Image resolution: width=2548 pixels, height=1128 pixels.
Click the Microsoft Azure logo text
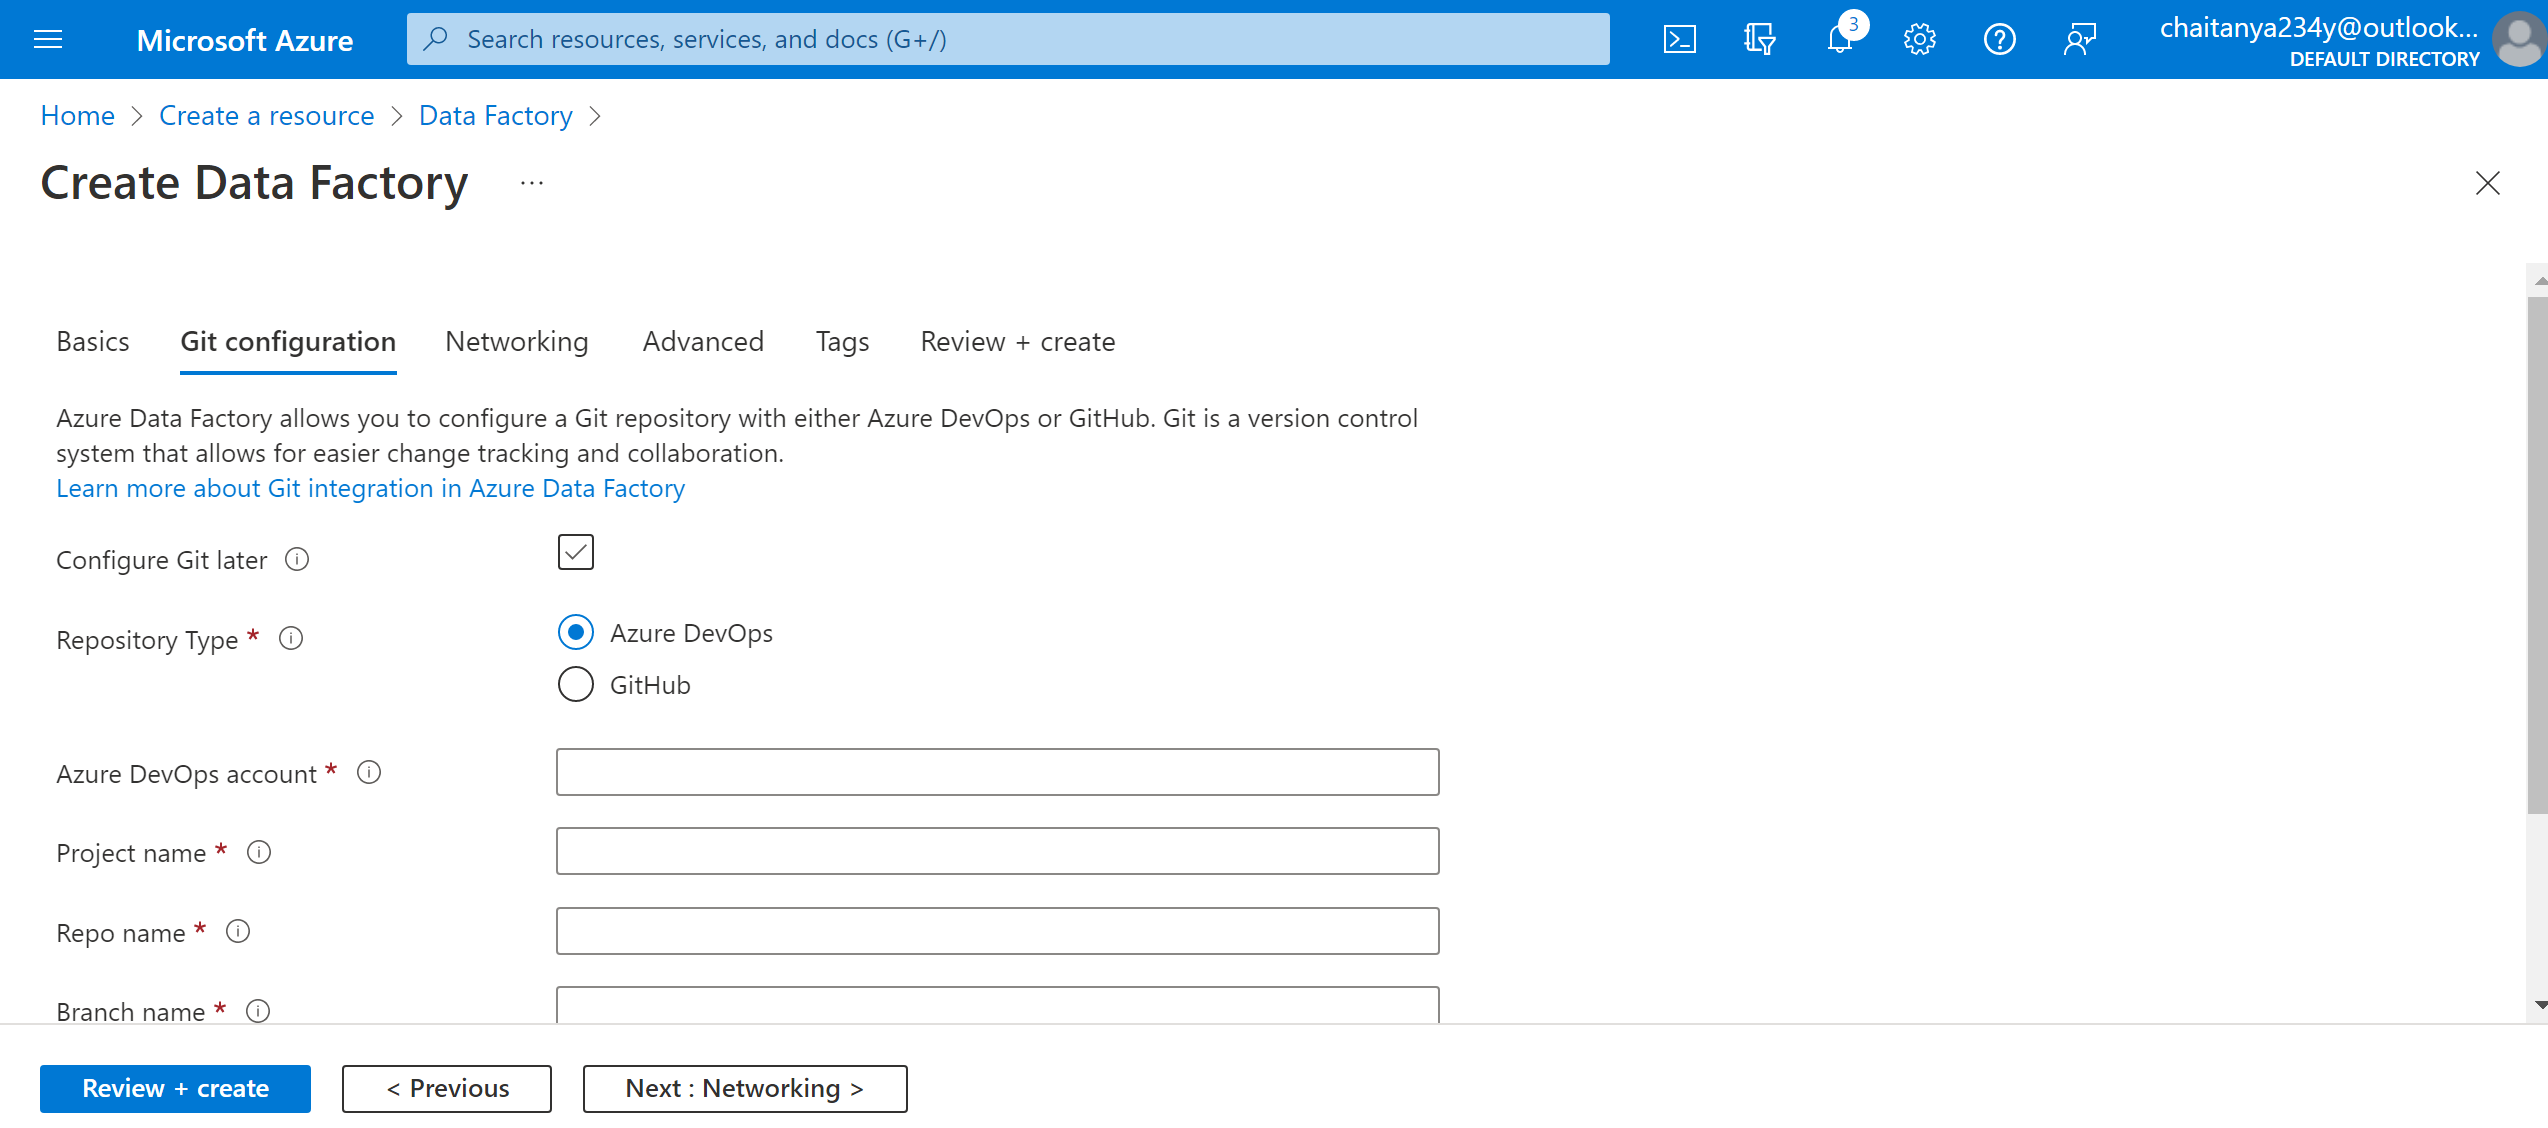tap(245, 40)
